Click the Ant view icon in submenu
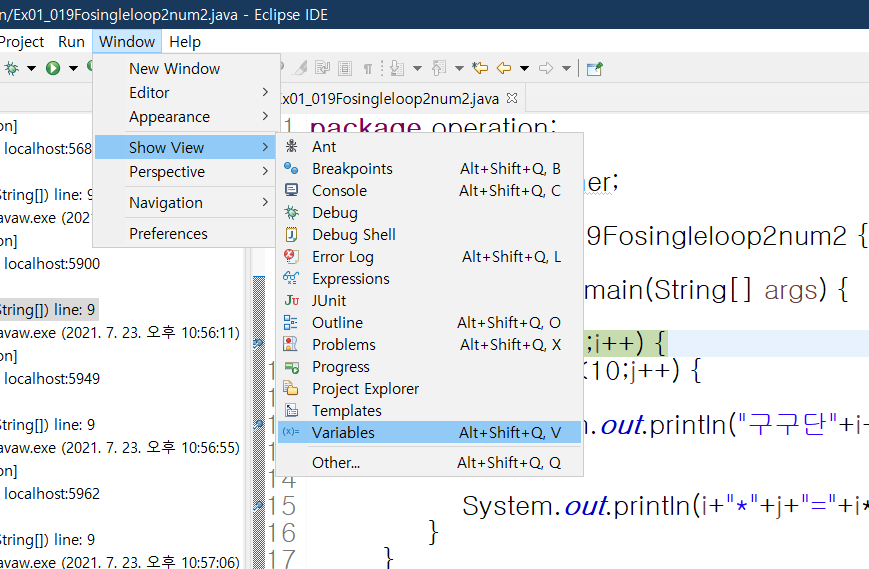The width and height of the screenshot is (869, 569). coord(291,146)
